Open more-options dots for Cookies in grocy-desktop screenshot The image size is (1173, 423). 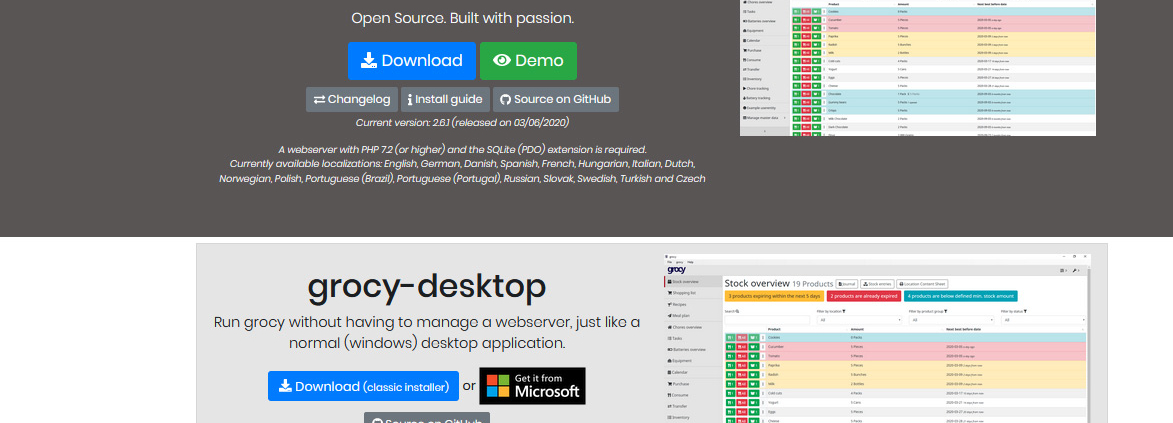pyautogui.click(x=763, y=338)
